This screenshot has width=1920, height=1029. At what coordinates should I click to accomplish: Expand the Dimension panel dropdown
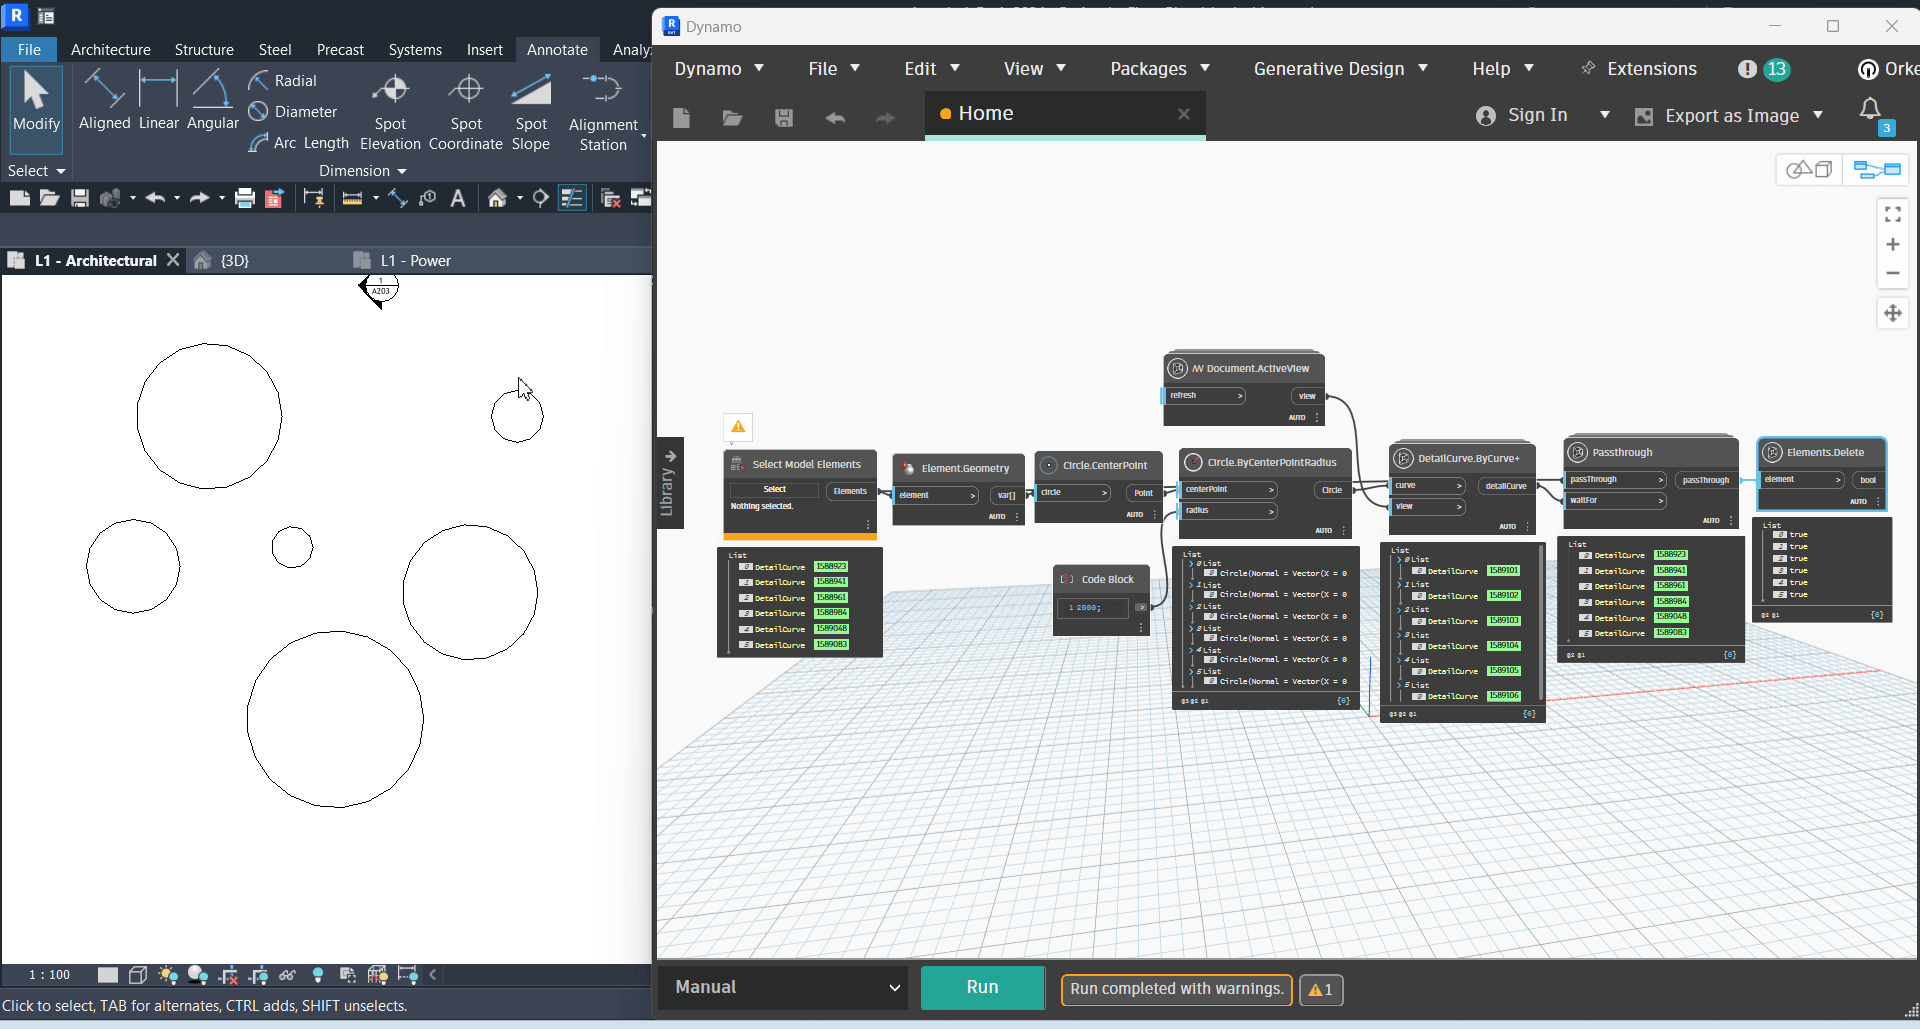coord(362,171)
